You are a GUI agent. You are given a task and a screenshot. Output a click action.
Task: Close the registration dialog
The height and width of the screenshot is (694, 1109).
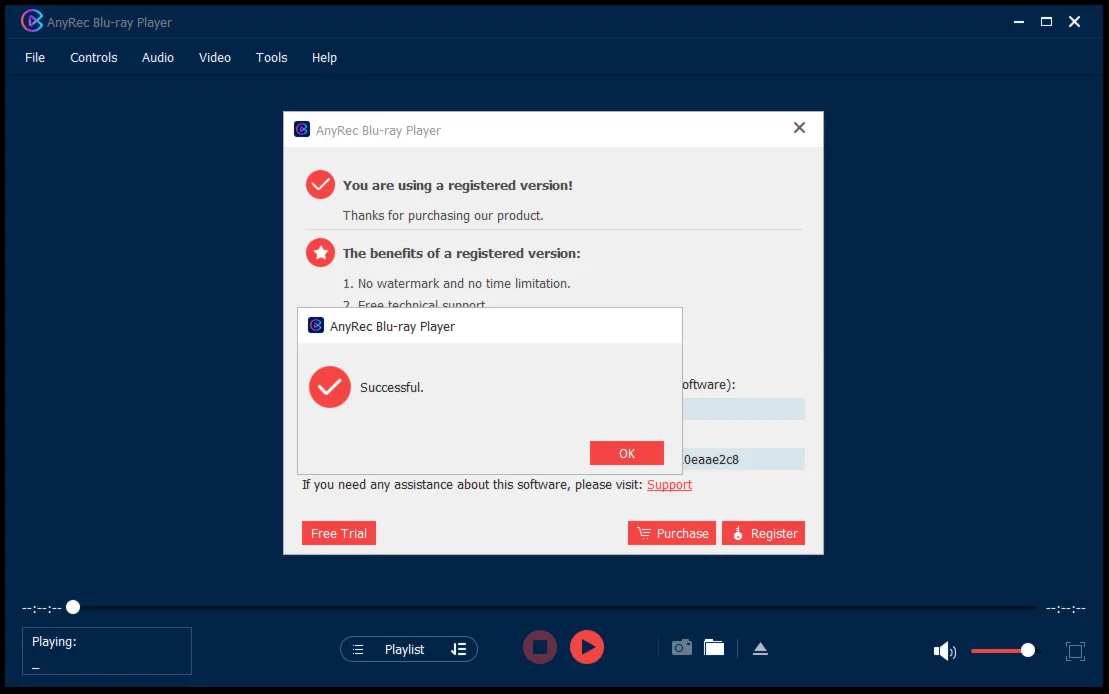pos(799,128)
